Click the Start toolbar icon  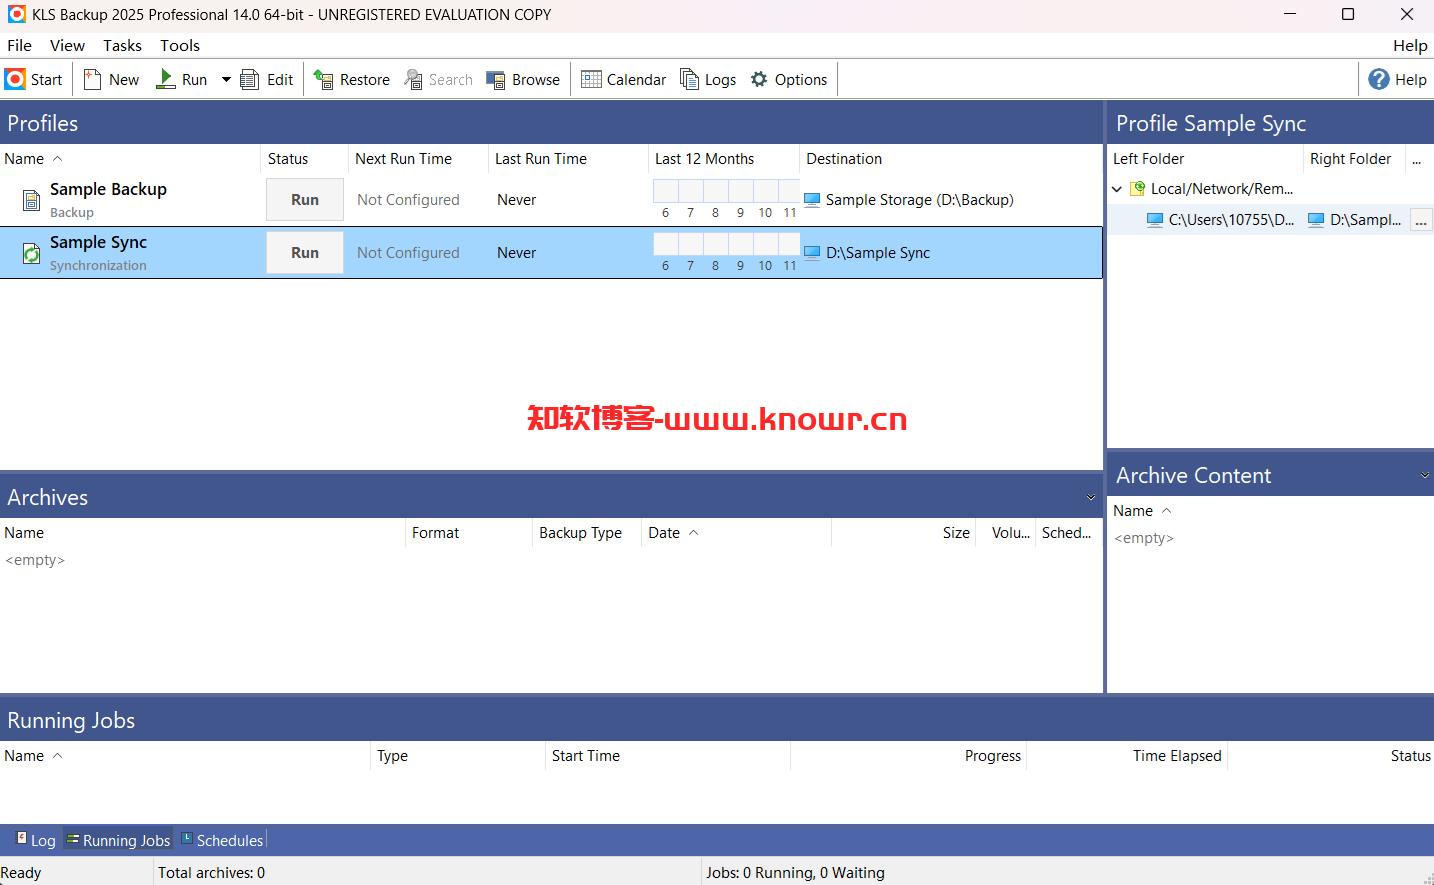15,79
